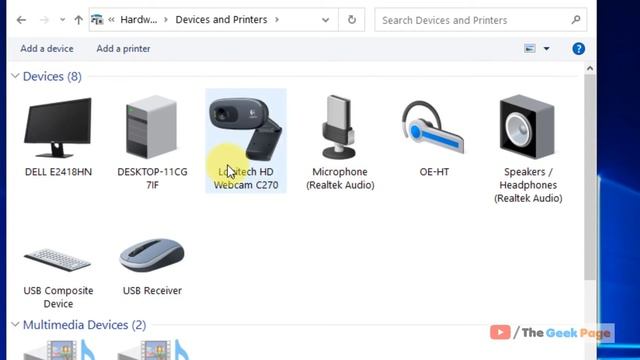This screenshot has width=640, height=360.
Task: Click the Search Devices and Printers field
Action: (480, 20)
